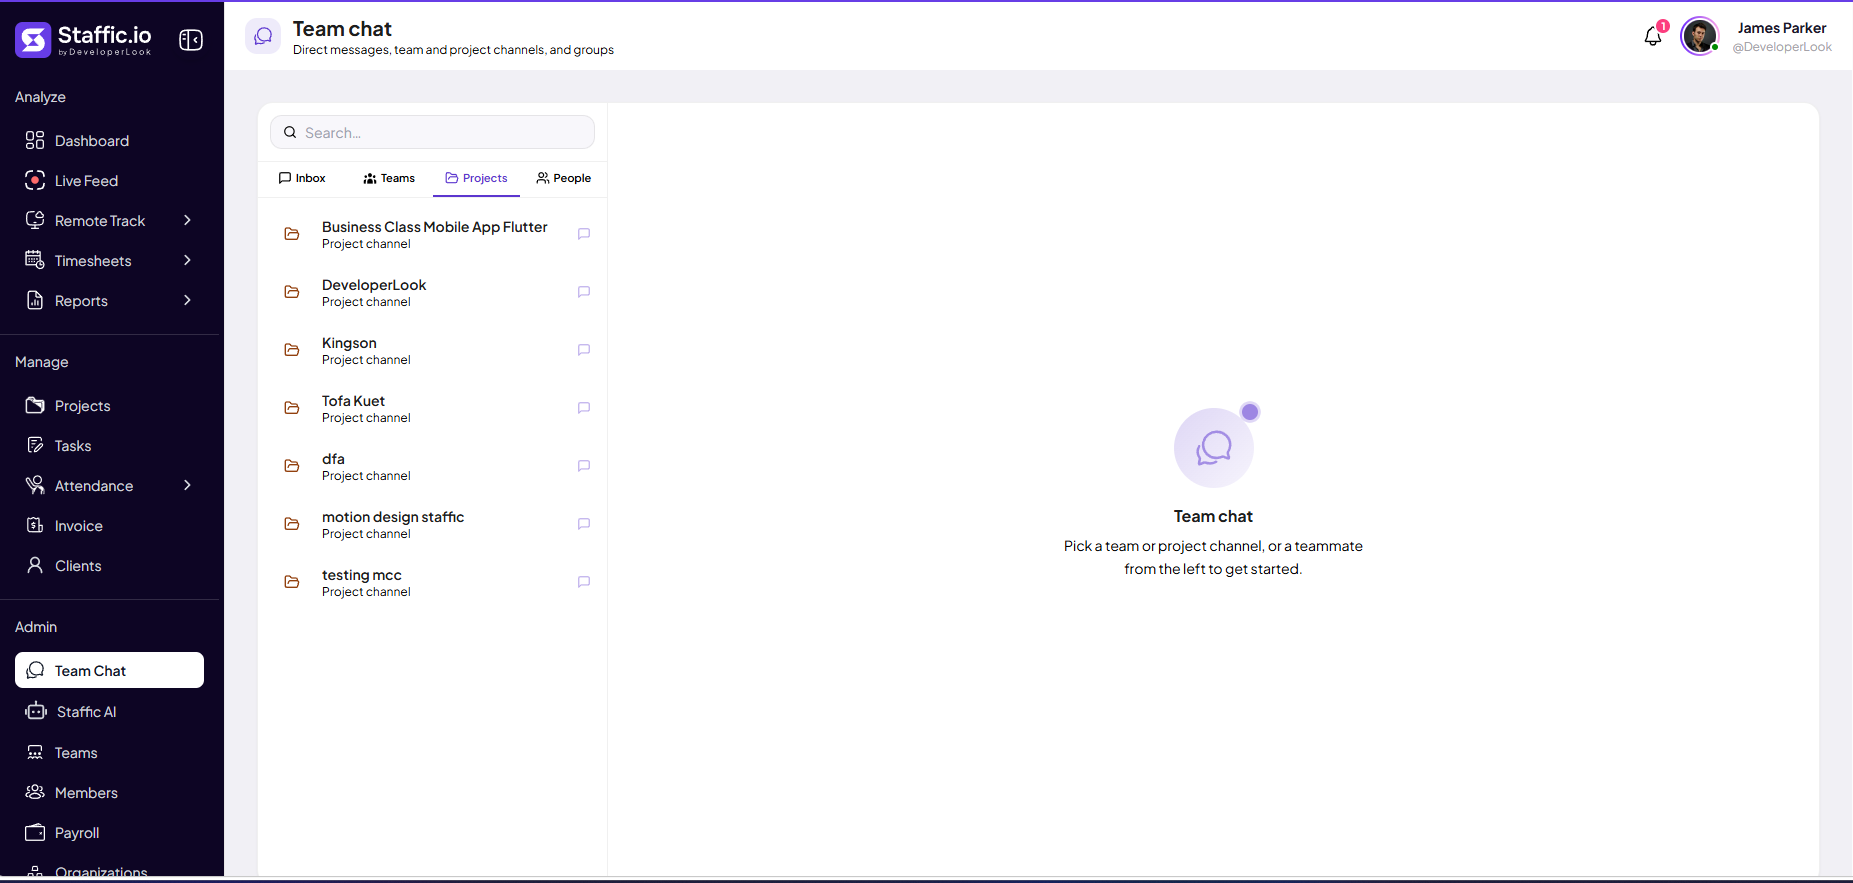The height and width of the screenshot is (883, 1853).
Task: Open Business Class Mobile App Flutter channel
Action: coord(433,234)
